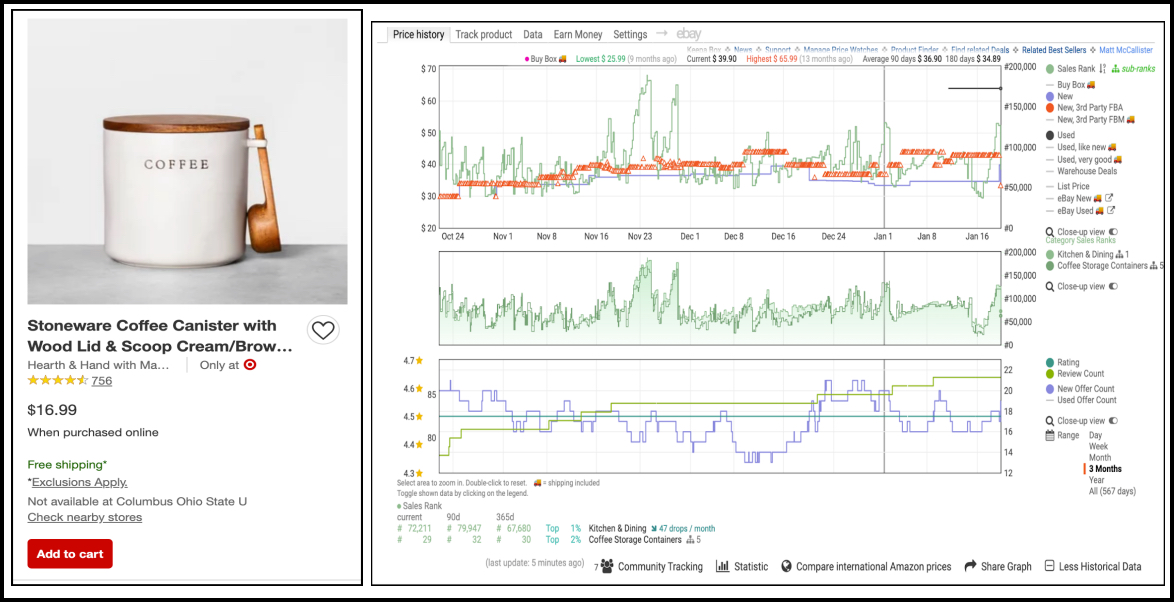Viewport: 1174px width, 602px height.
Task: Toggle the List Price series
Action: (1067, 186)
